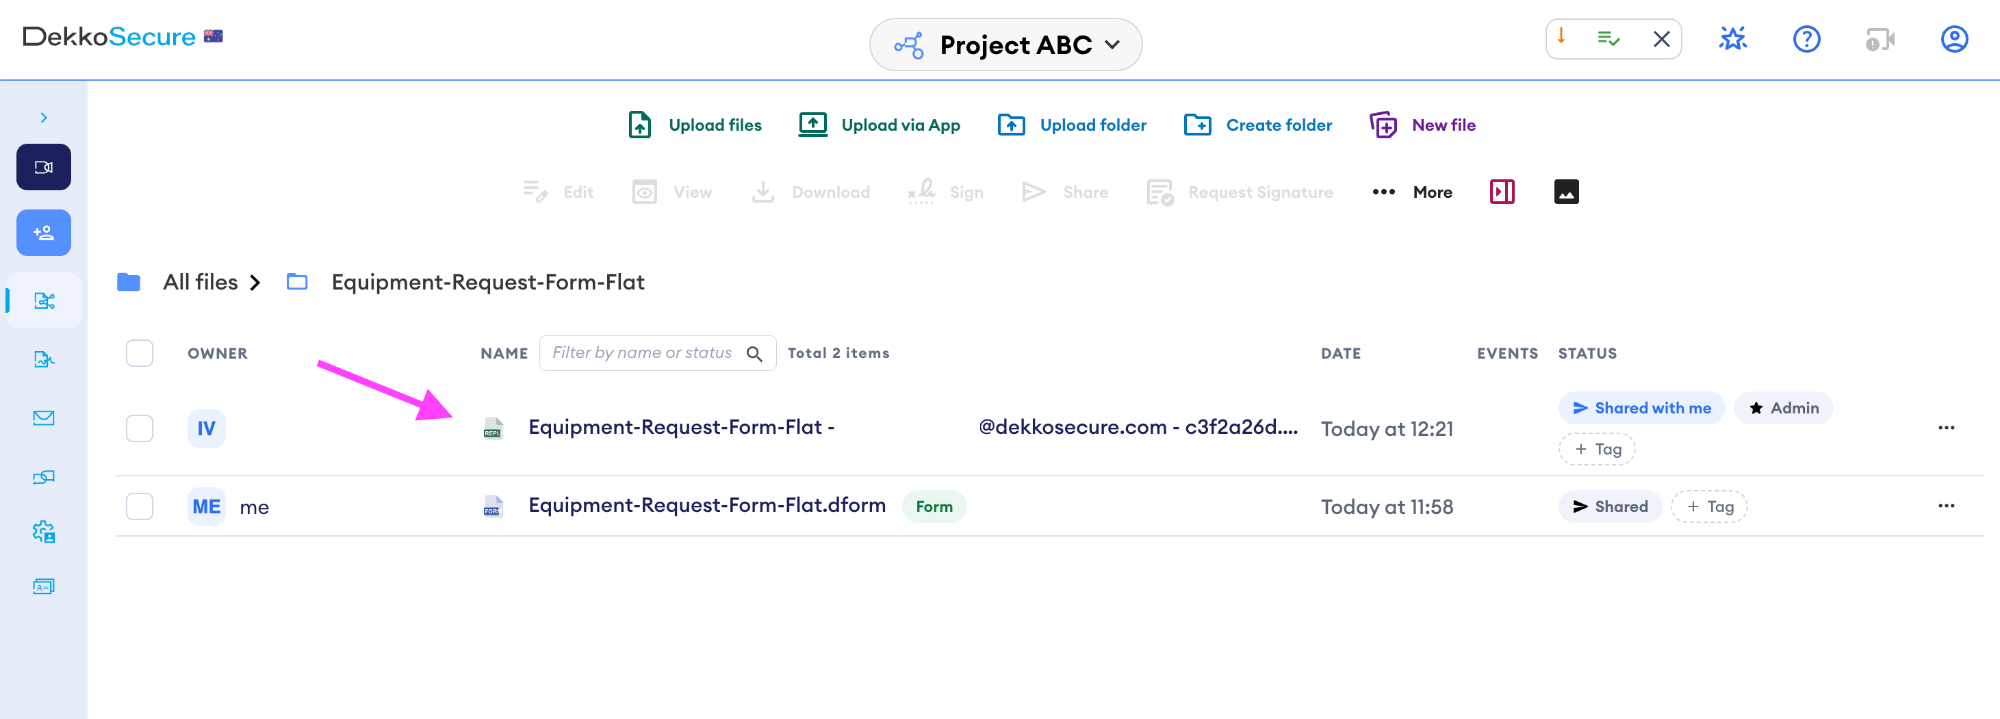Click the green checklist icon

pyautogui.click(x=1608, y=39)
